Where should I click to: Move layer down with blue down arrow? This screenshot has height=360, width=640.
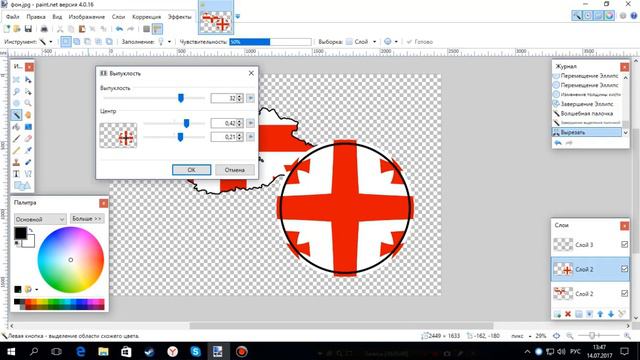611,314
